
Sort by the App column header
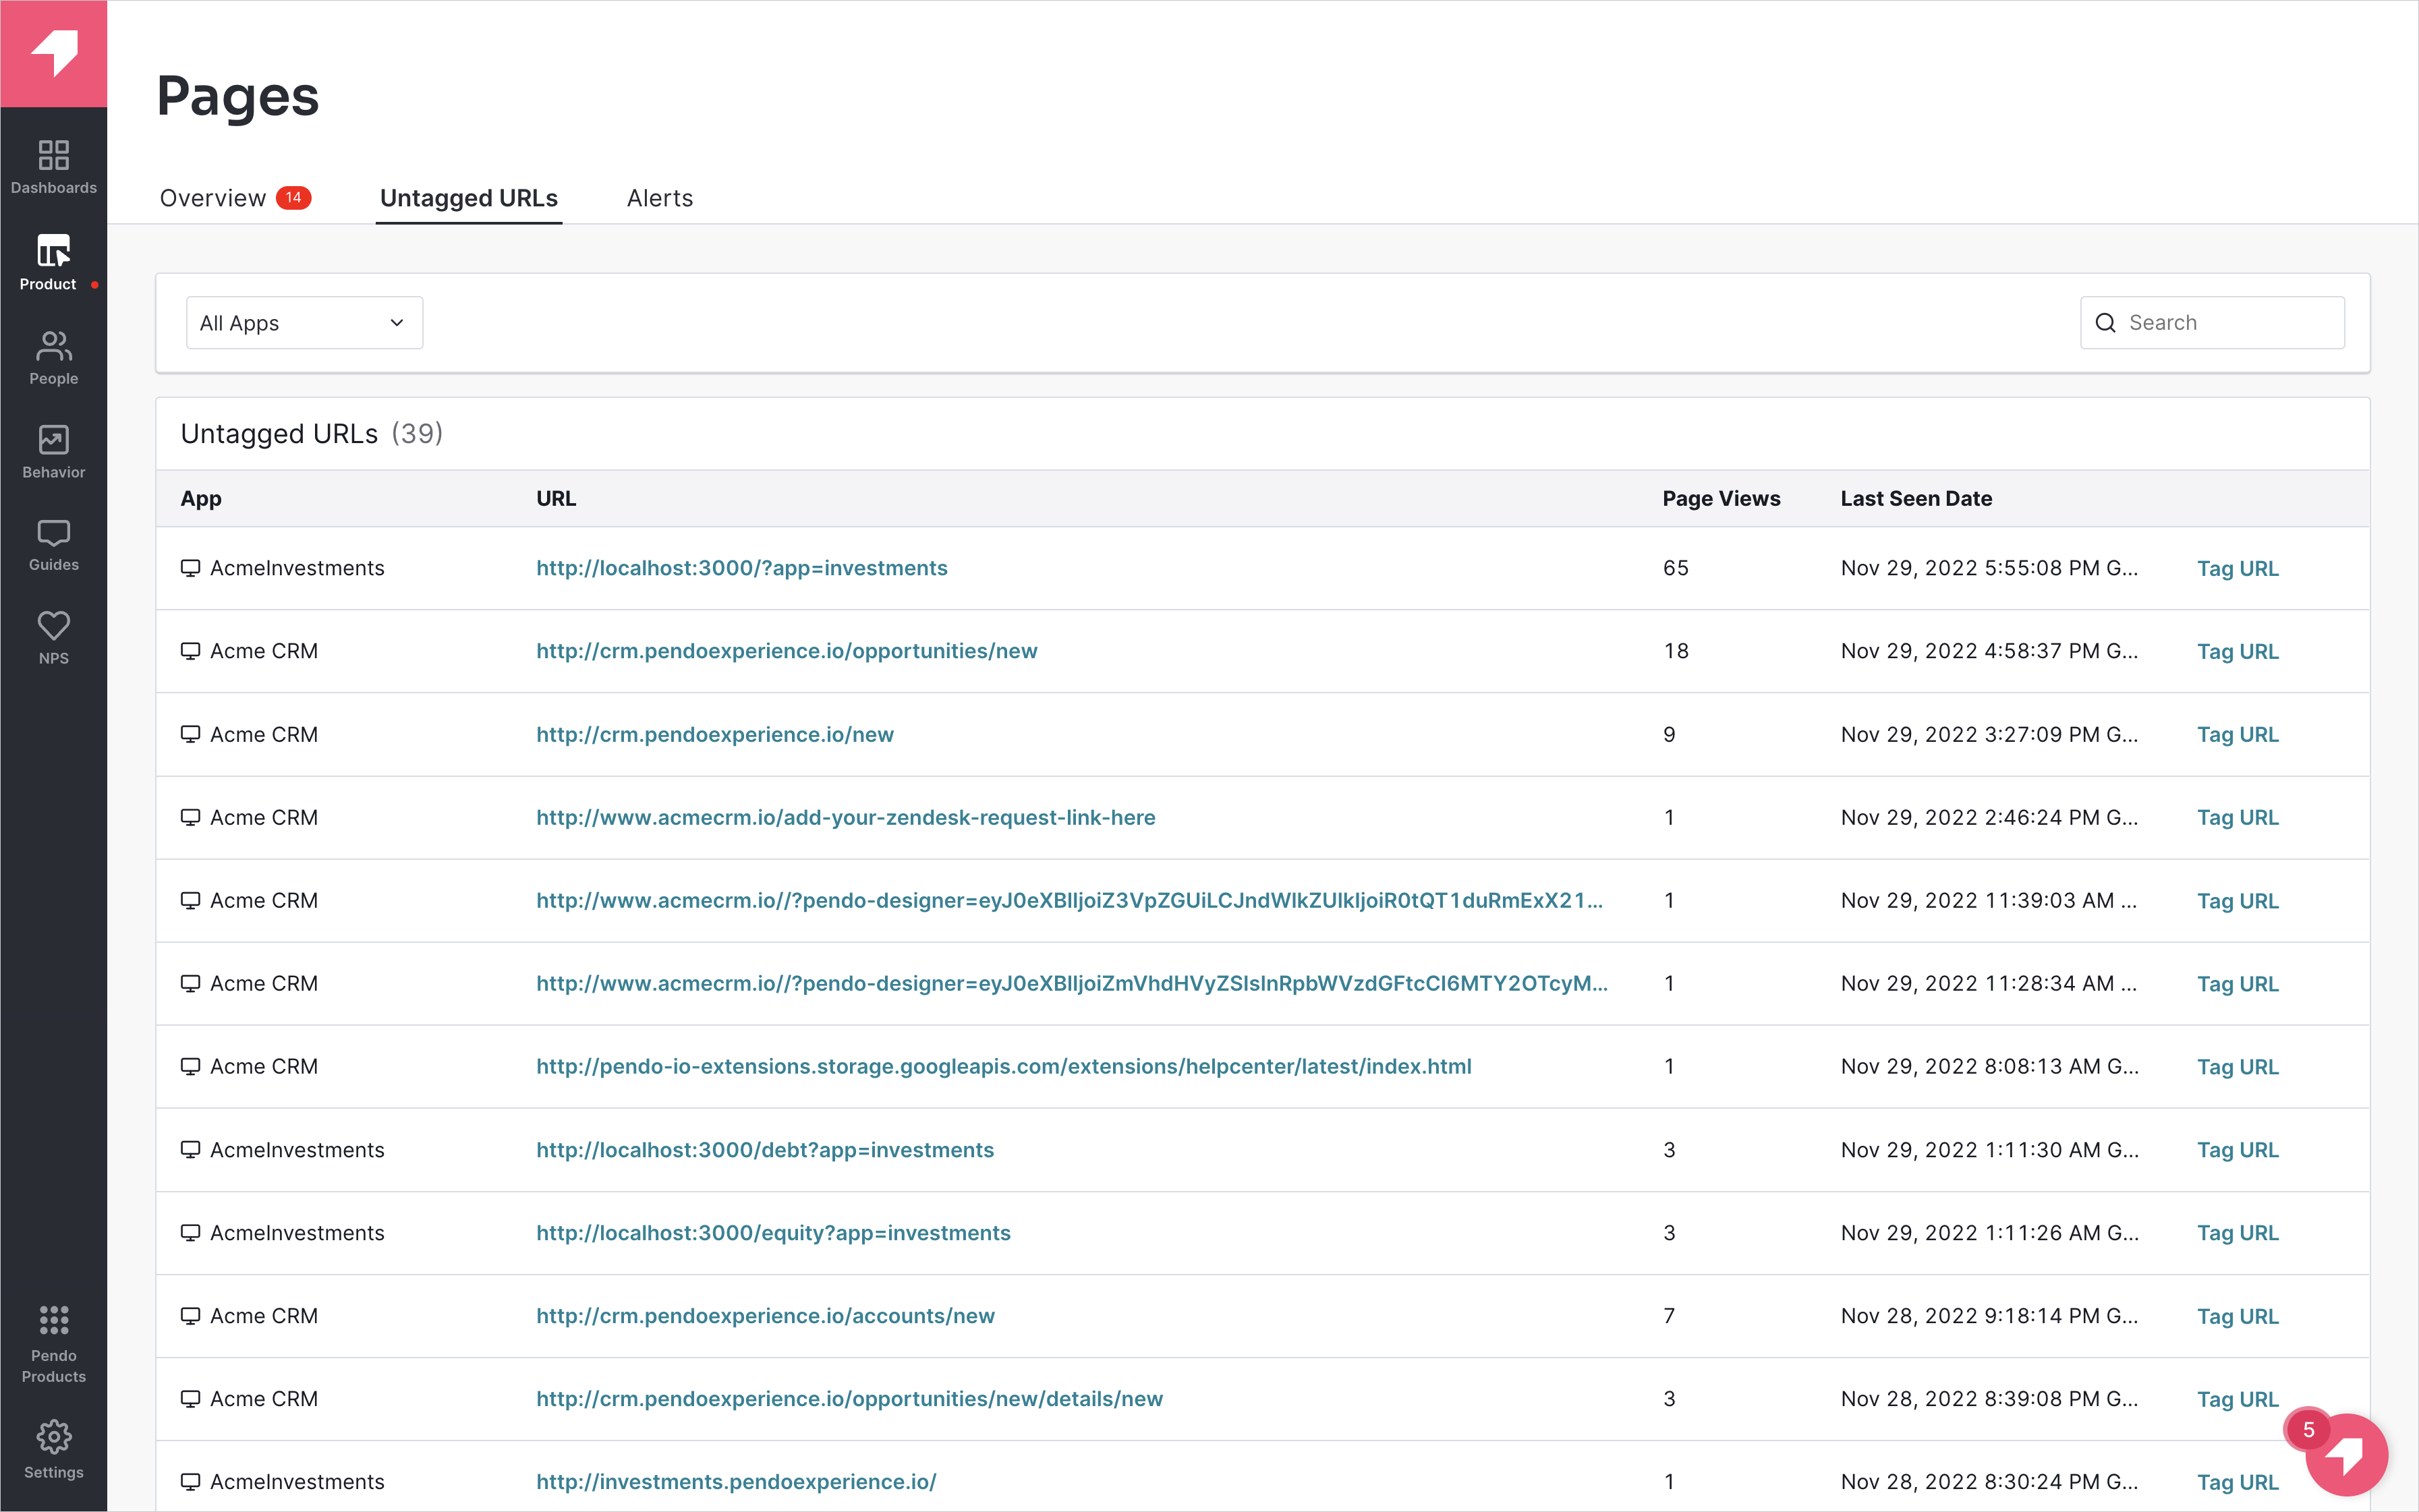[x=201, y=499]
